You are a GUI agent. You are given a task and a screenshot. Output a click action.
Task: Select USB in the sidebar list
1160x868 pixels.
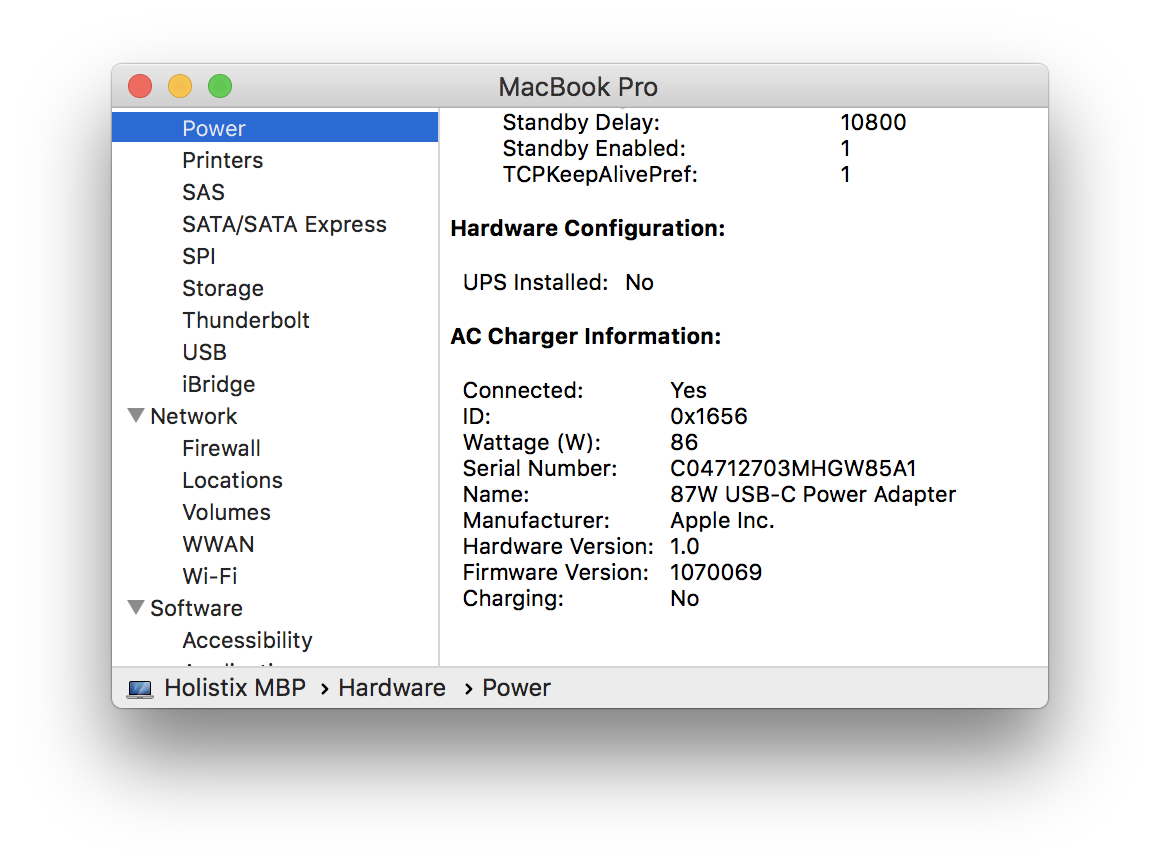click(x=204, y=352)
